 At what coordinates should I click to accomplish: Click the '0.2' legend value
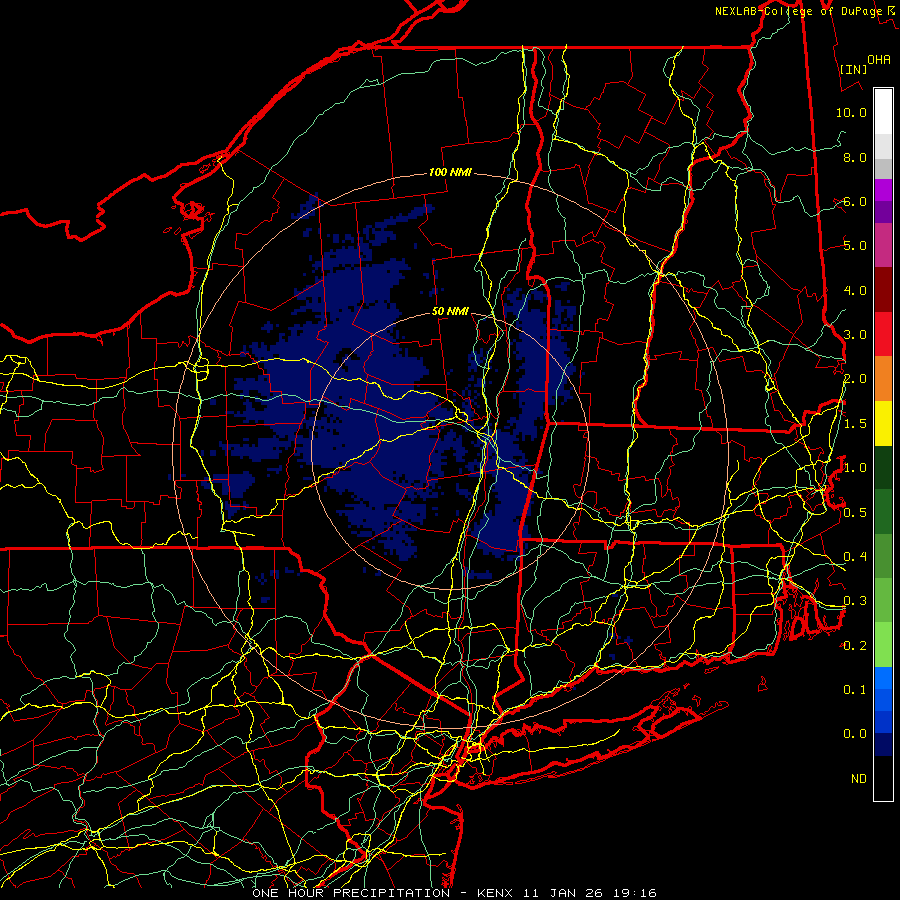click(855, 646)
